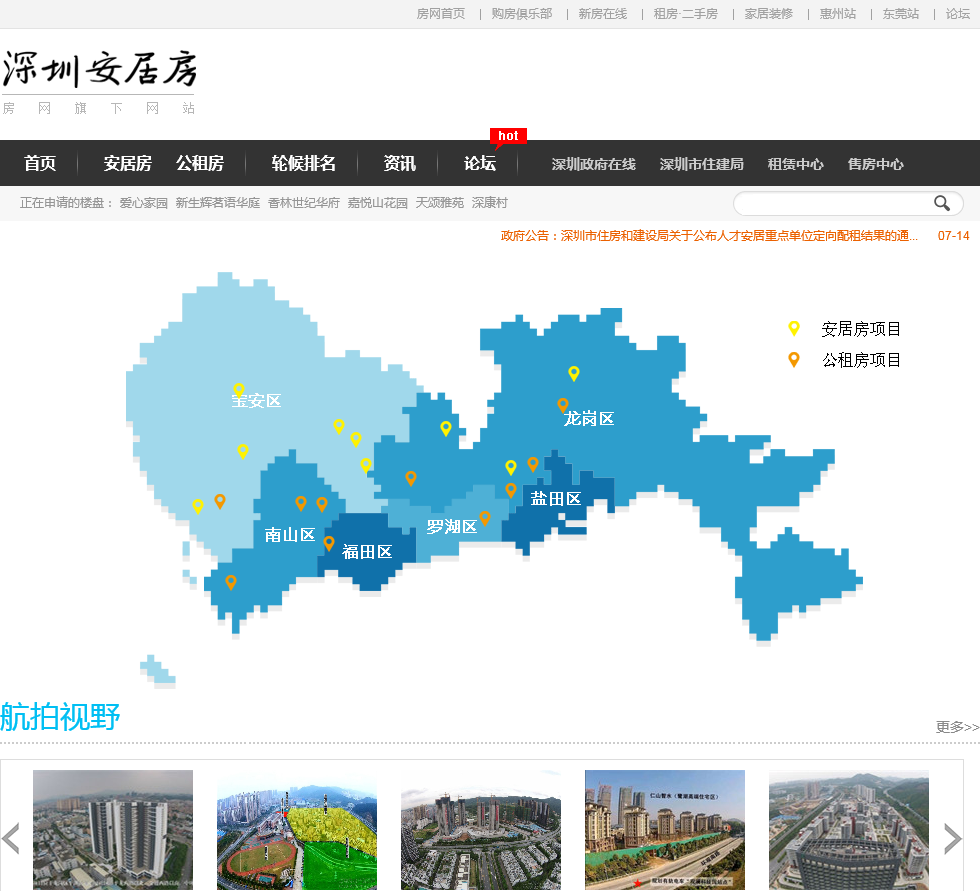Open 售房中心 link

point(876,164)
